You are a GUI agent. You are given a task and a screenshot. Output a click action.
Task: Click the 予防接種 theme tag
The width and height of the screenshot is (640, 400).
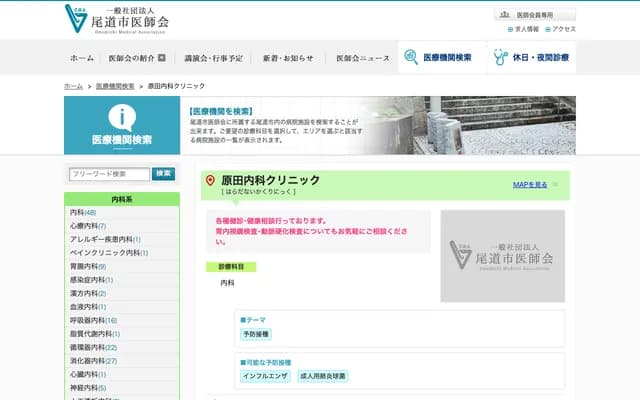[256, 334]
